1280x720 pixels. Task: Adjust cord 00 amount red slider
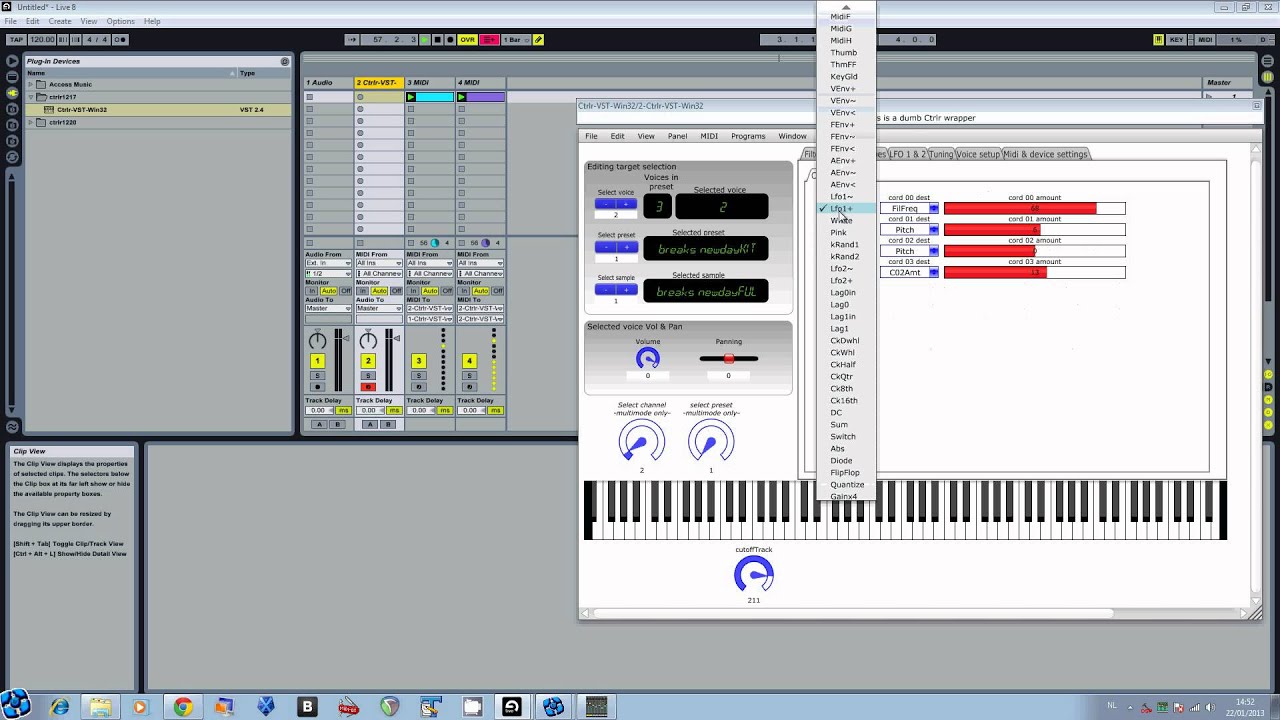click(1034, 209)
